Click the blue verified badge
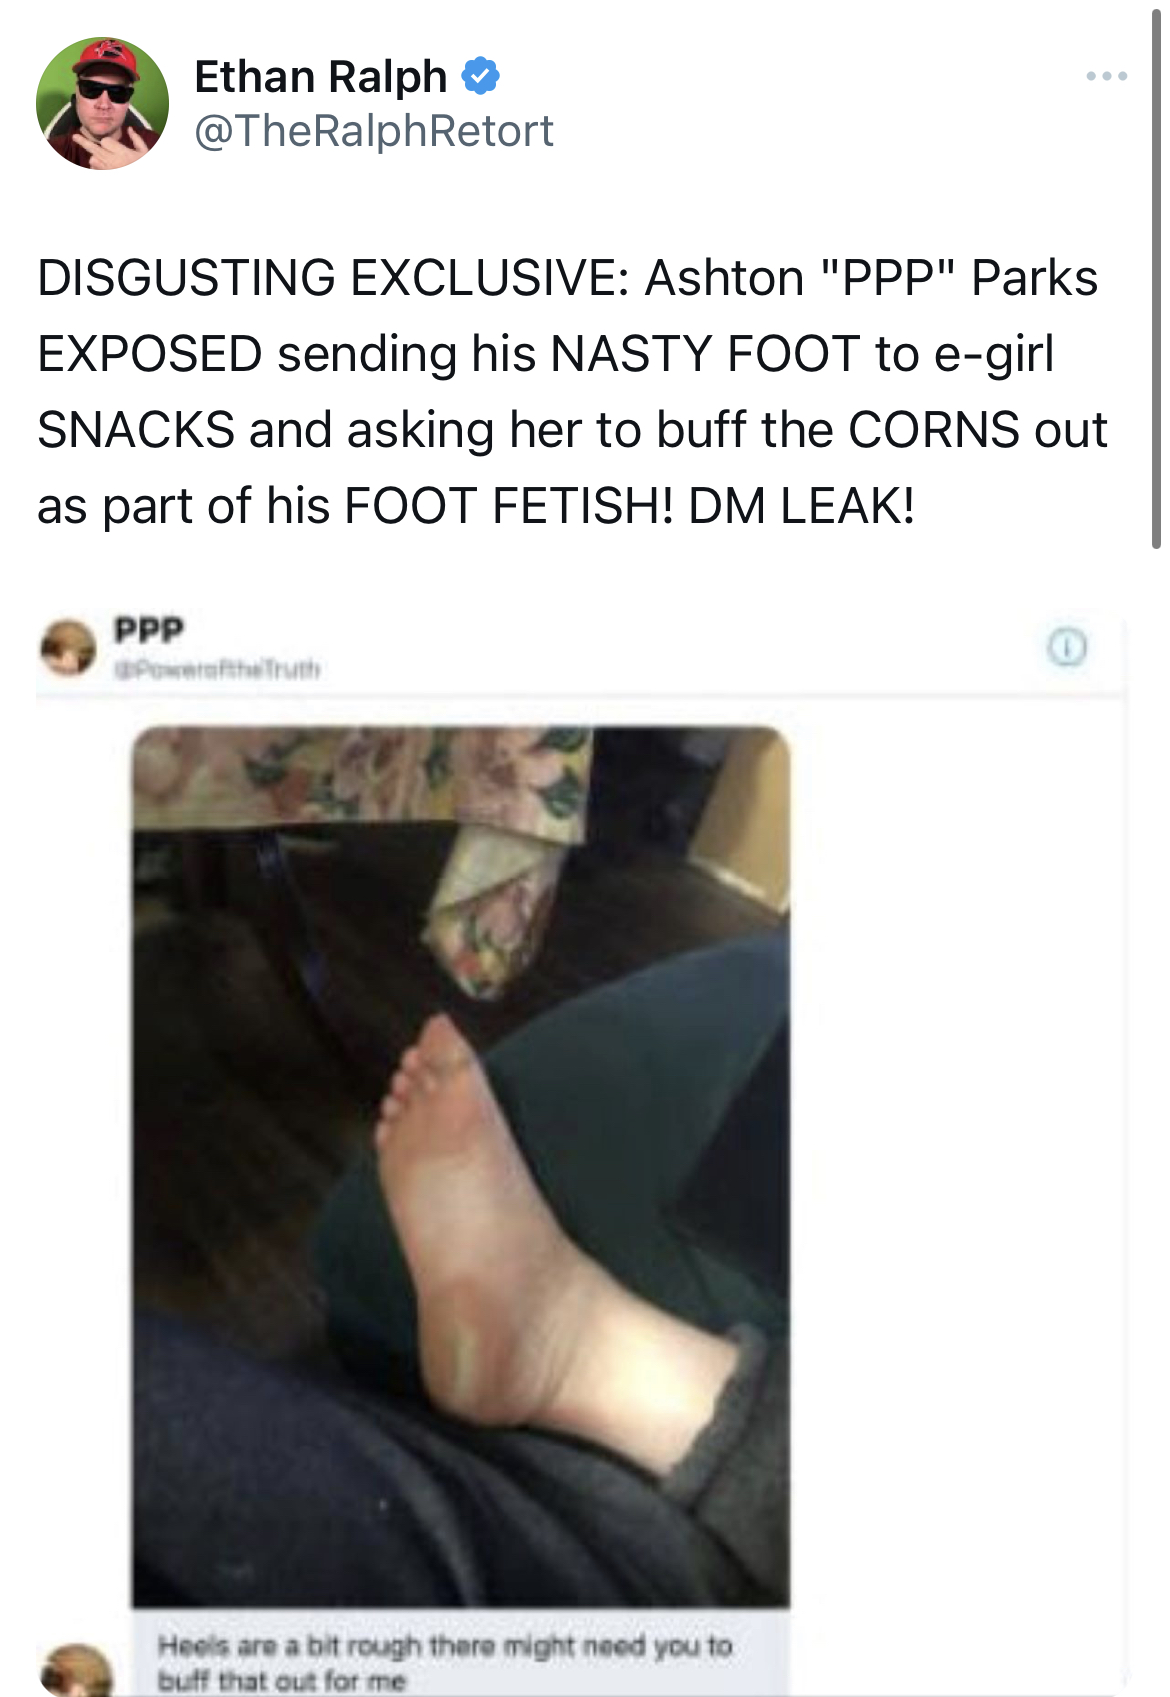 tap(481, 76)
